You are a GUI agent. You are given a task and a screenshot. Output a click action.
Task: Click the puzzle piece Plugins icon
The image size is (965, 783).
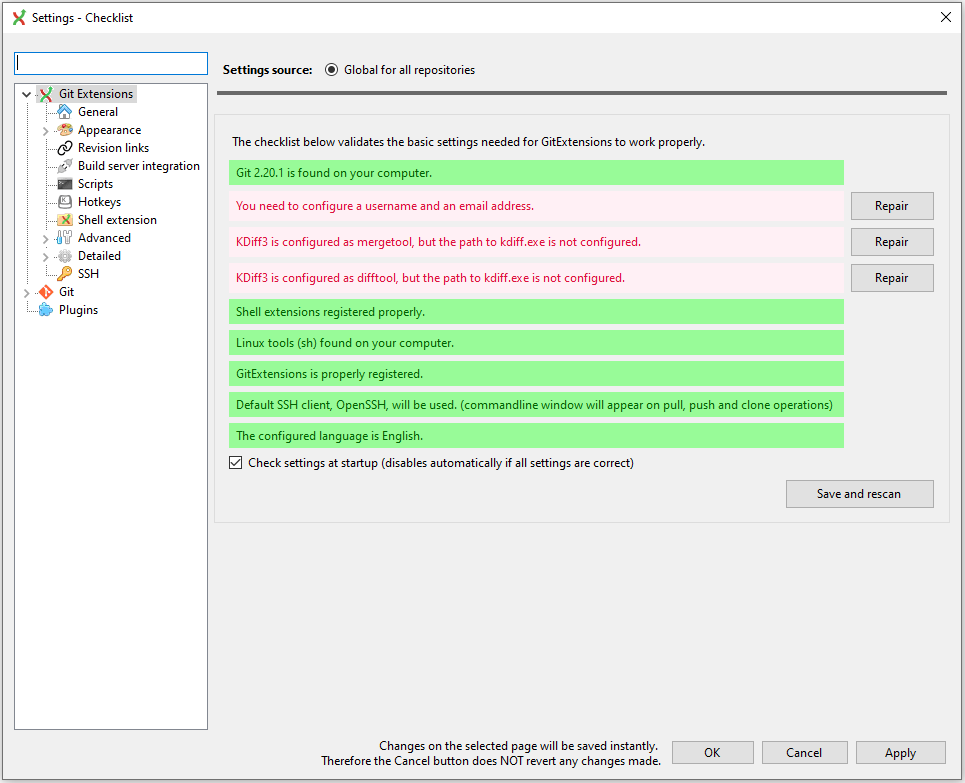pyautogui.click(x=45, y=310)
